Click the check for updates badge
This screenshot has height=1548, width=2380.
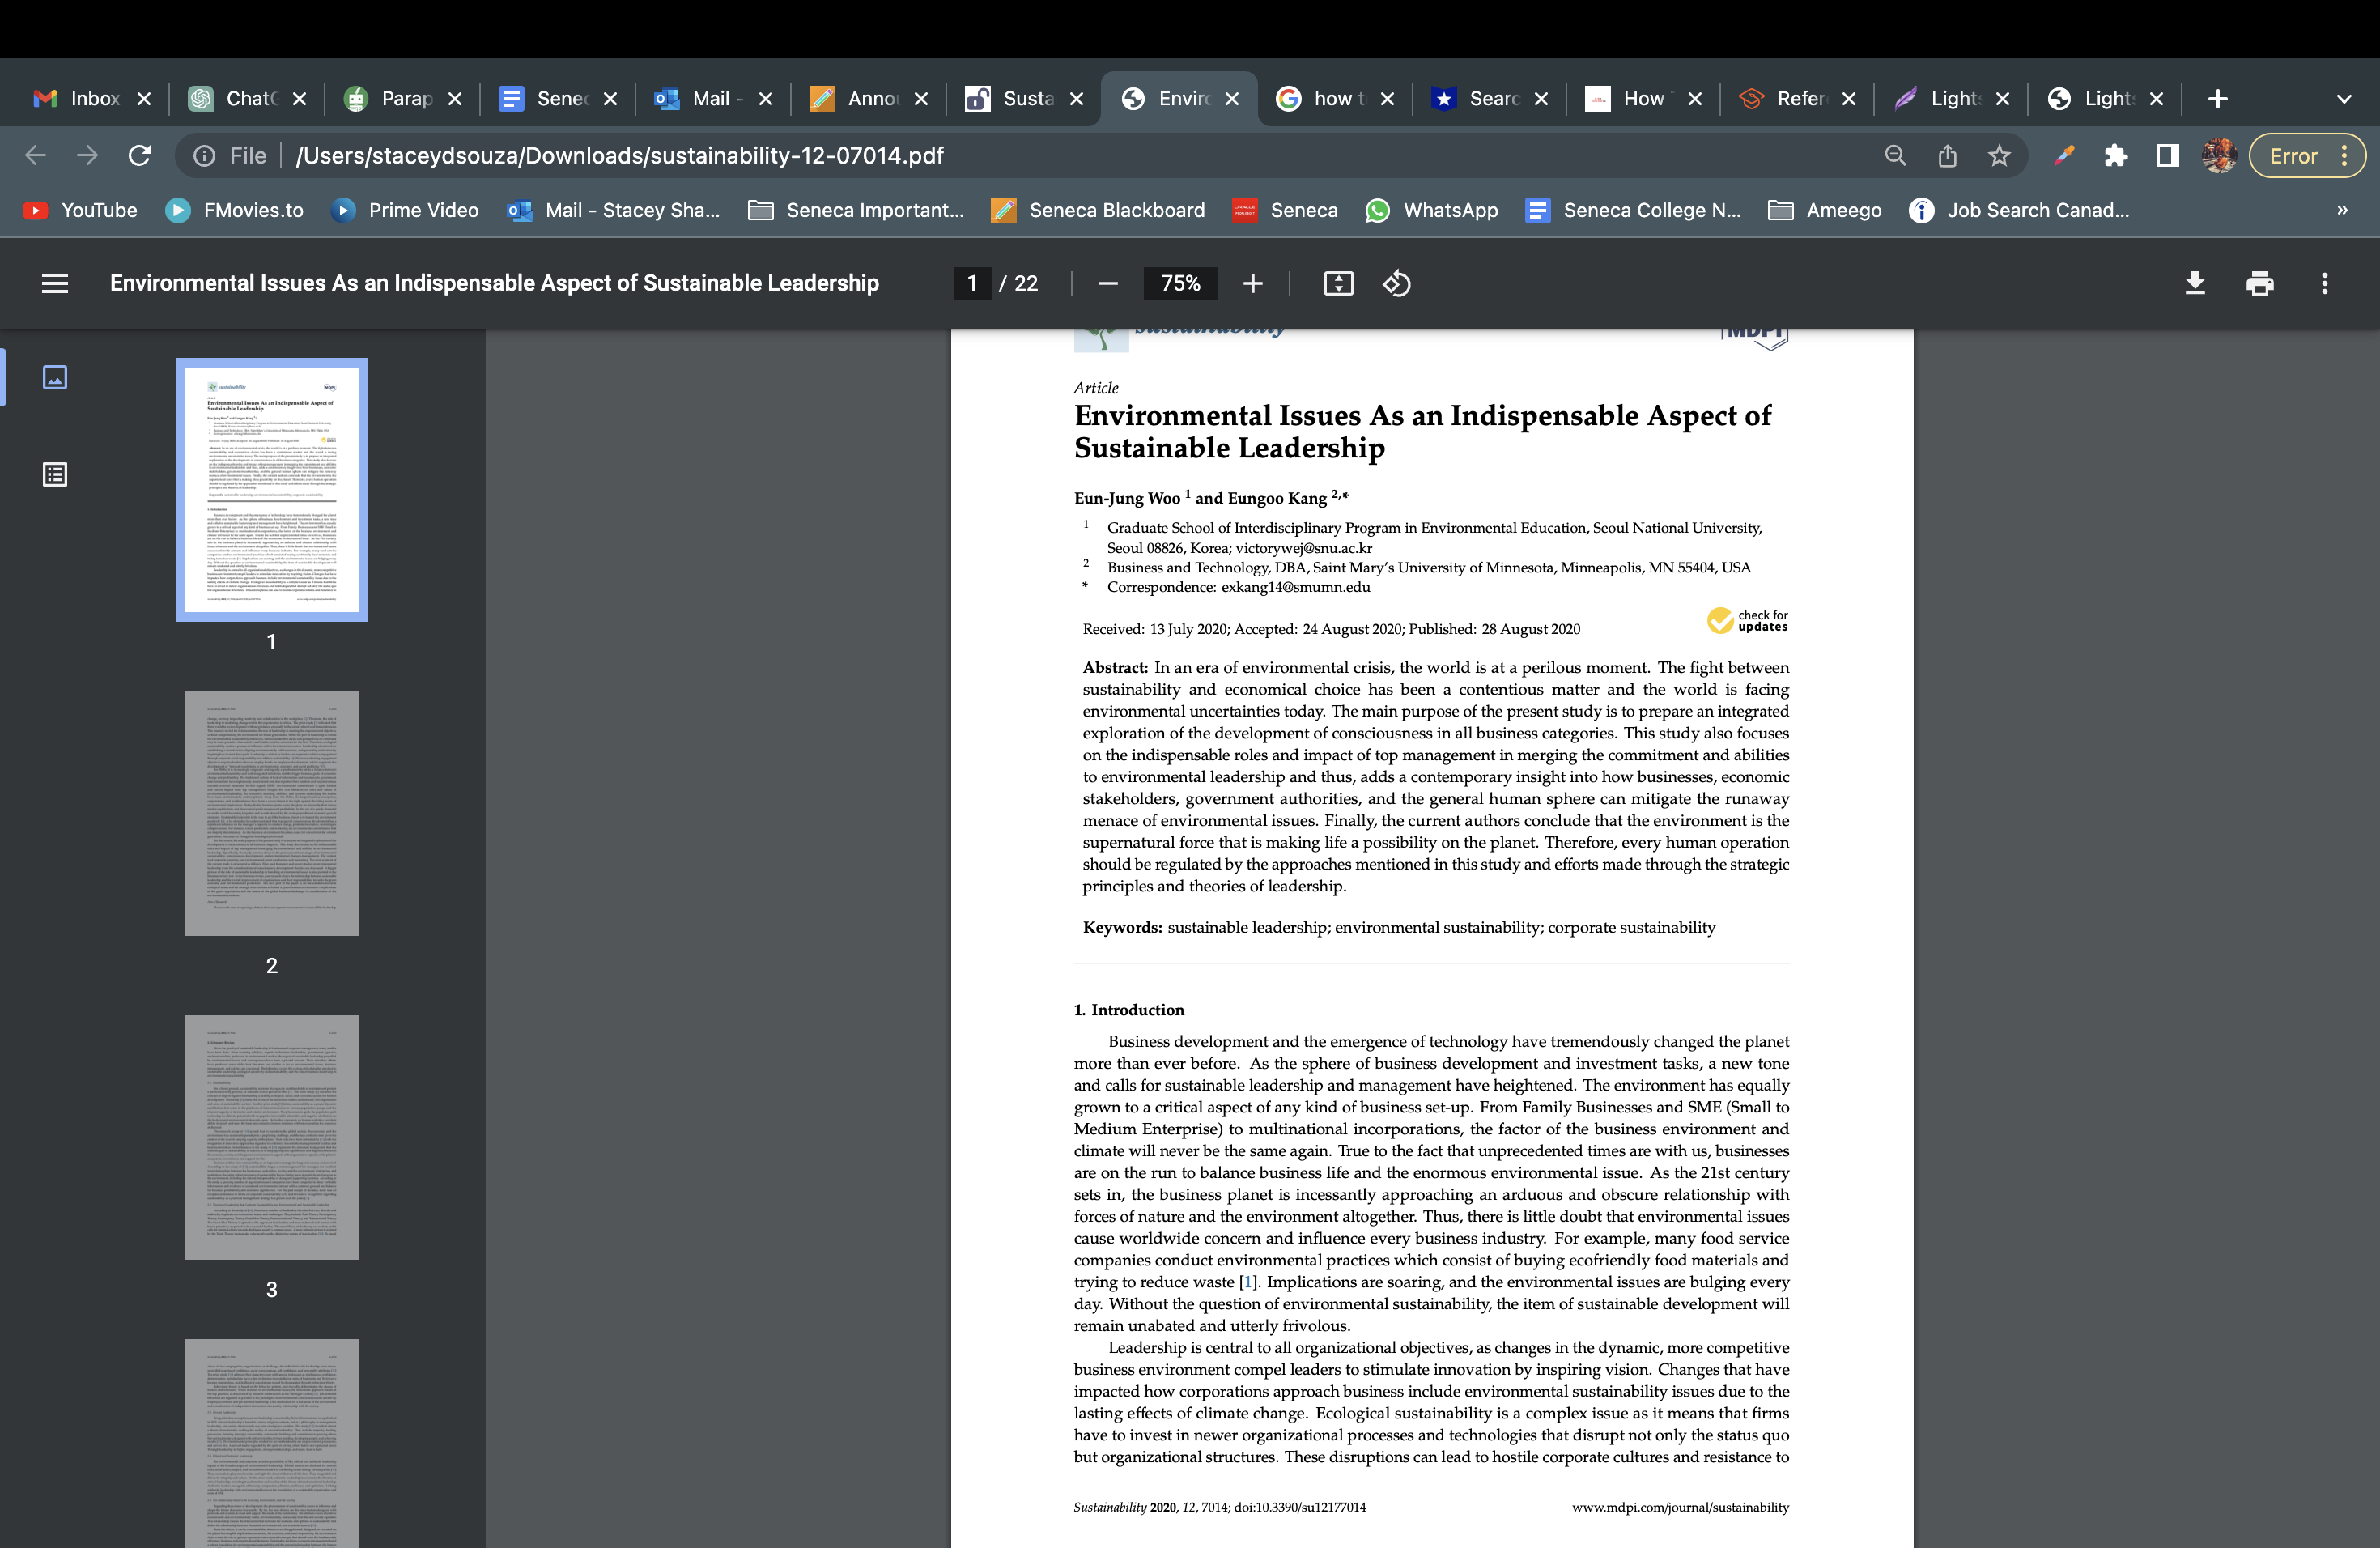(1747, 621)
